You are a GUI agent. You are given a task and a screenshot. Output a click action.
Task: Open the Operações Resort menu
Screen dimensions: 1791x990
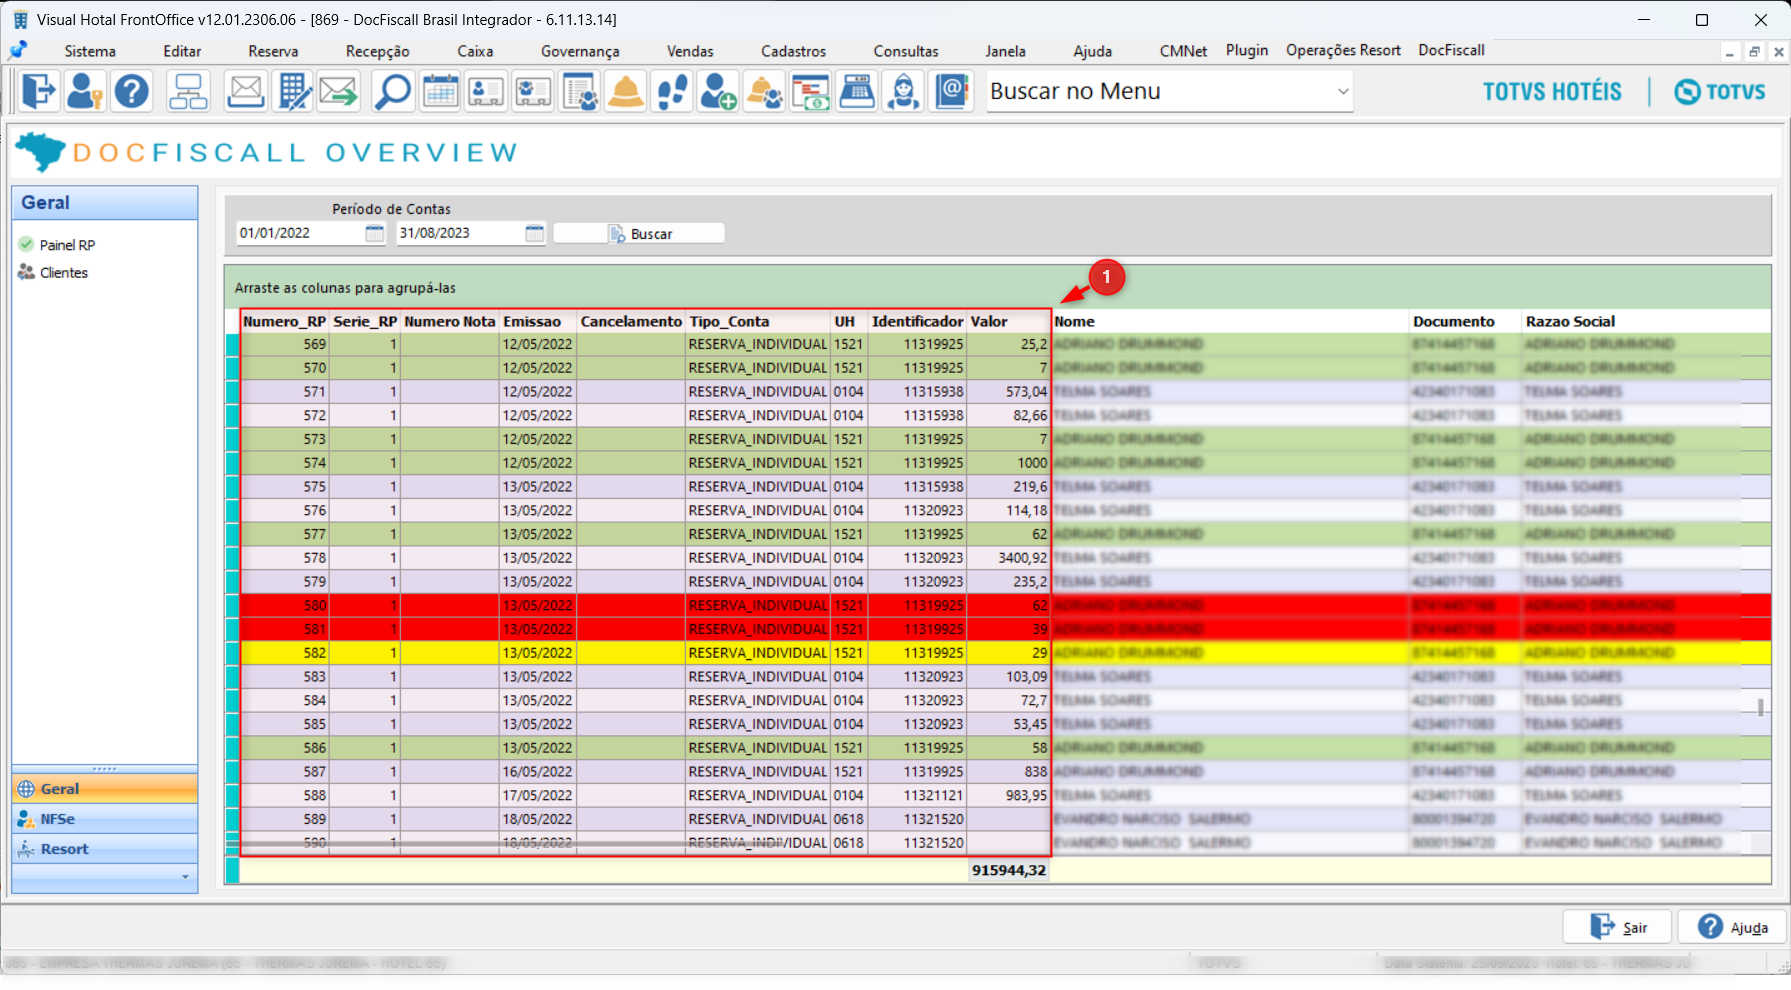1343,50
